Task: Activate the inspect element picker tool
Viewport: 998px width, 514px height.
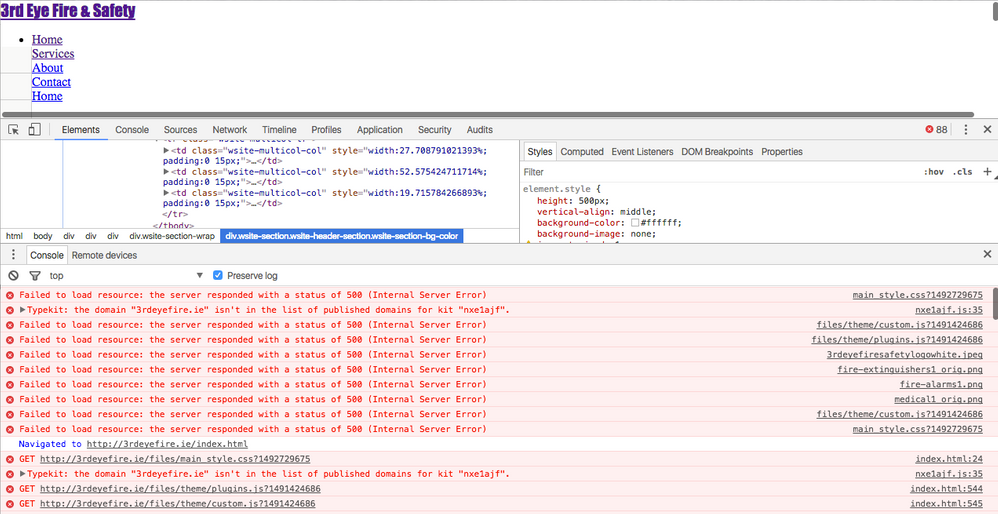Action: click(x=14, y=130)
